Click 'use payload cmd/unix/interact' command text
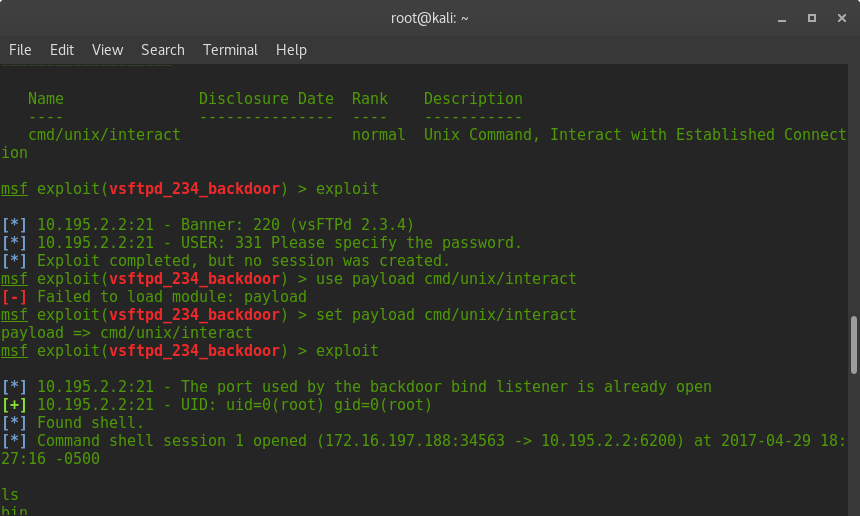The image size is (860, 516). tap(446, 279)
